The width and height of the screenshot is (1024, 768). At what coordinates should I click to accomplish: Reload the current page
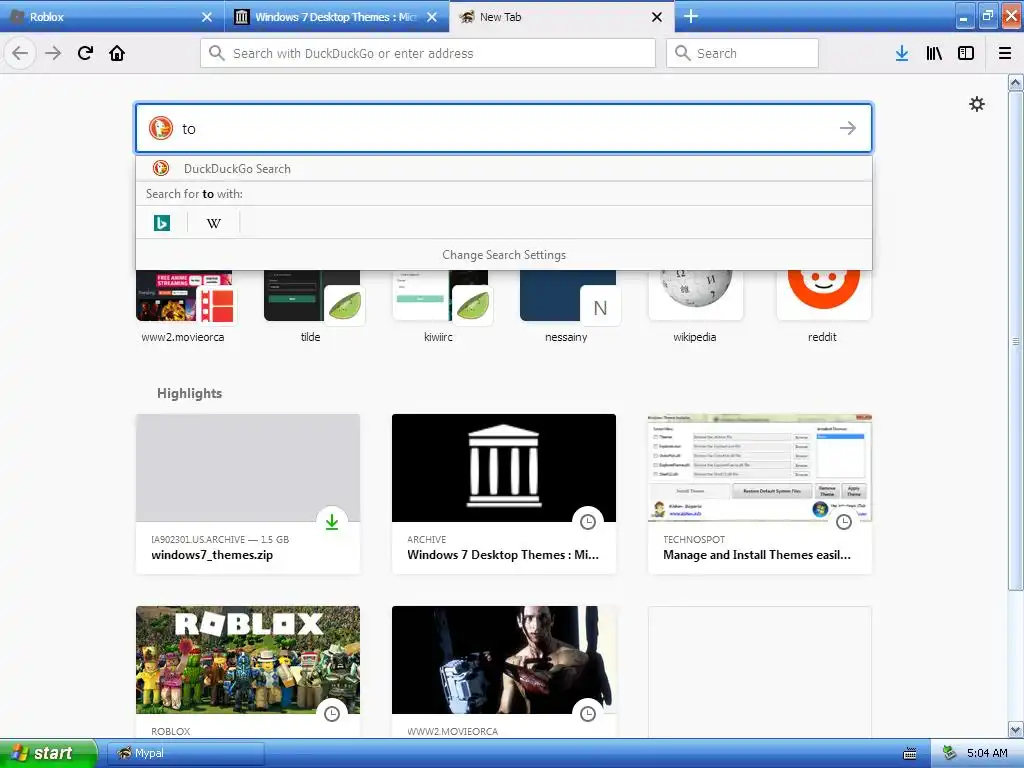point(85,53)
